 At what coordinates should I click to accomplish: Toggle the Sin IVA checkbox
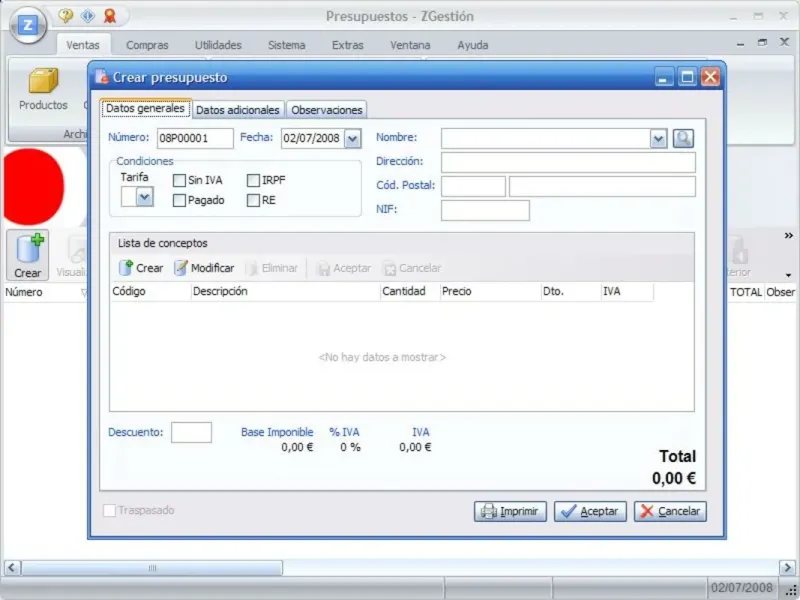click(179, 180)
